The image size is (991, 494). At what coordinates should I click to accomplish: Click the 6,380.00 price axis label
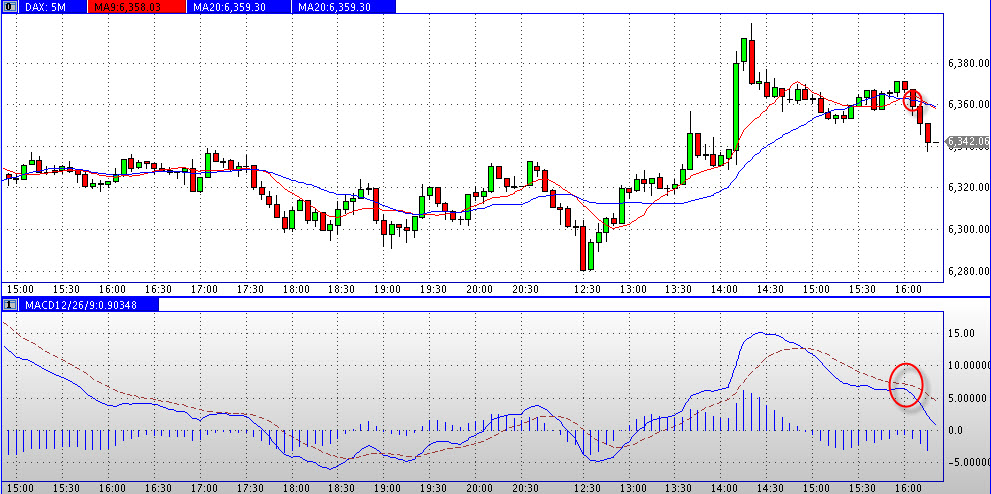pyautogui.click(x=965, y=63)
